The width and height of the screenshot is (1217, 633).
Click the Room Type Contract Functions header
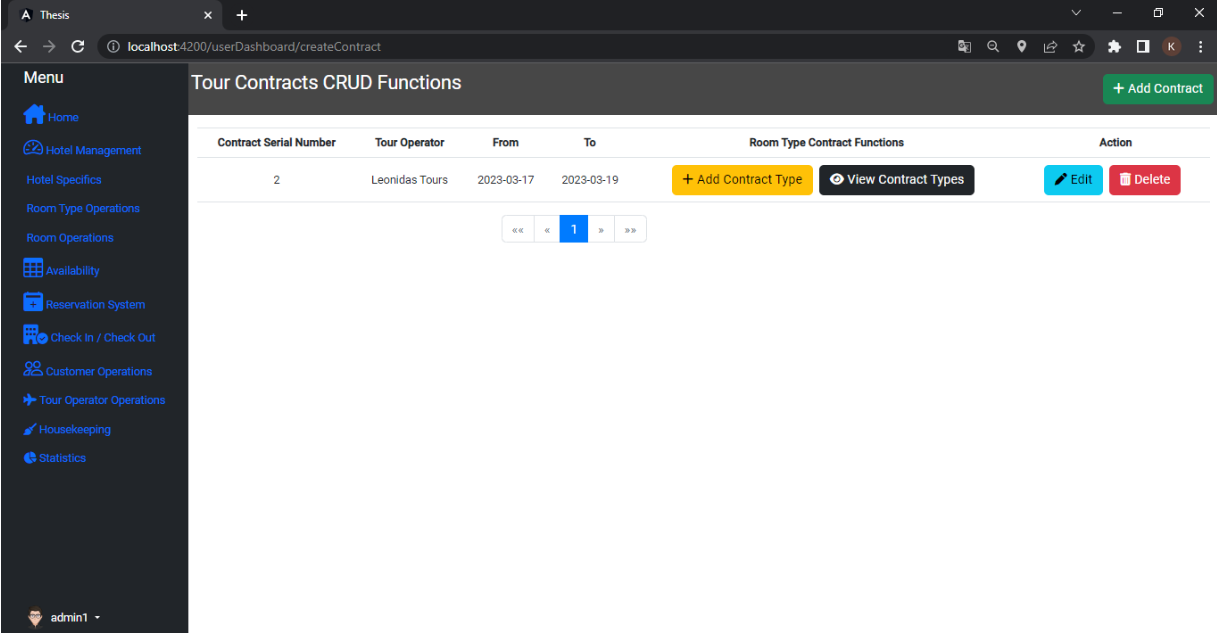point(826,143)
